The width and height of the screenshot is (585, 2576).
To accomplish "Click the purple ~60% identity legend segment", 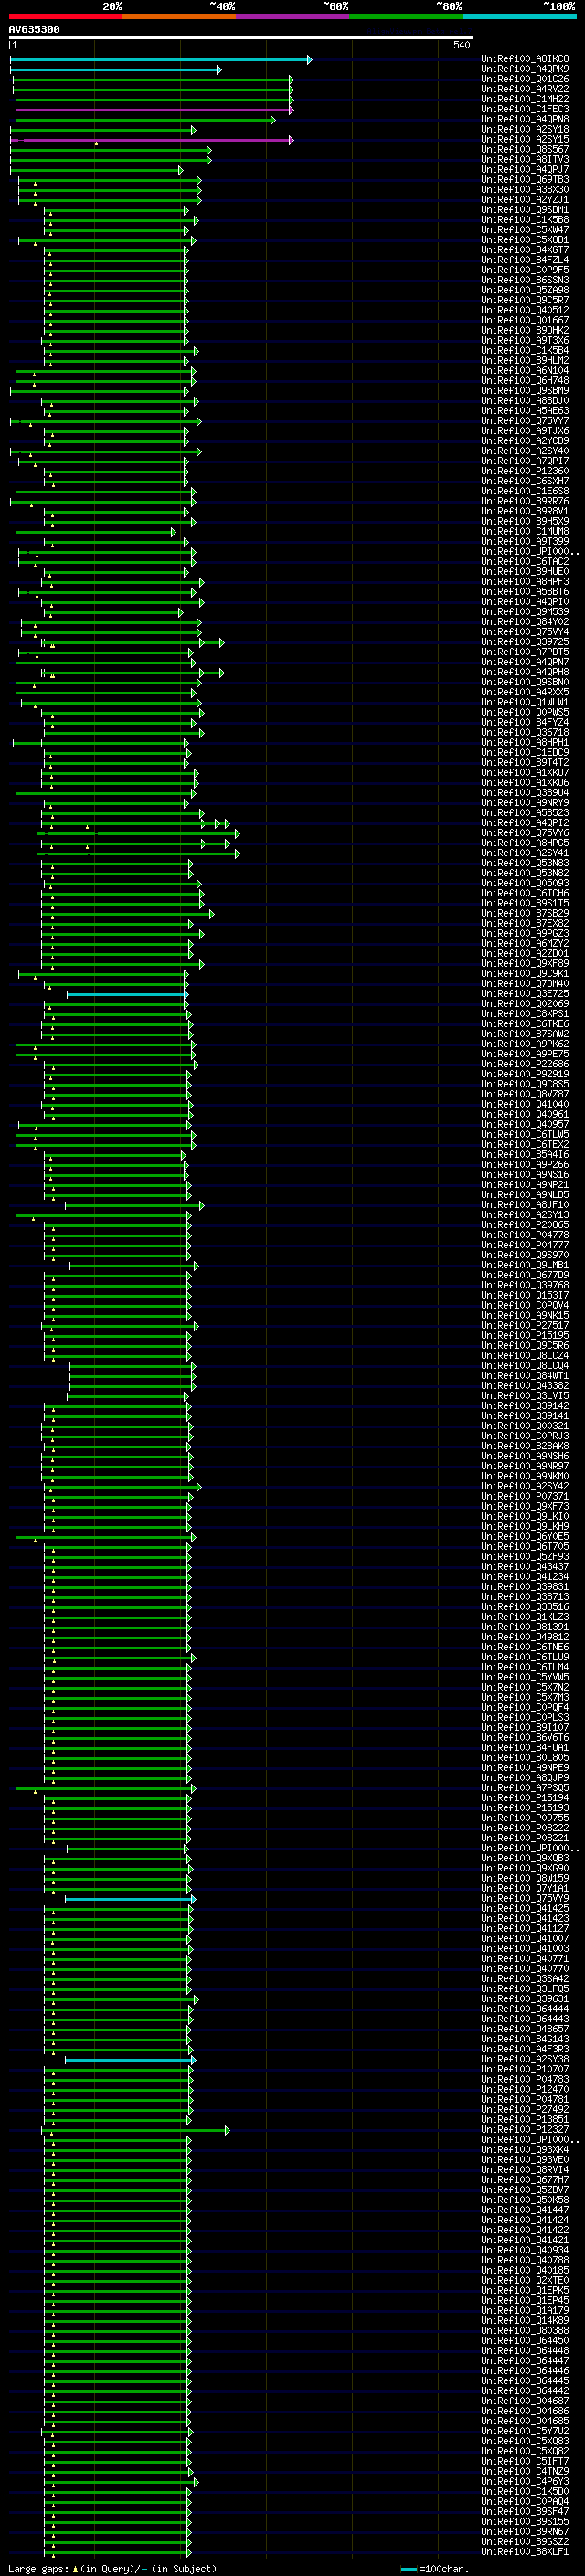I will [x=293, y=16].
